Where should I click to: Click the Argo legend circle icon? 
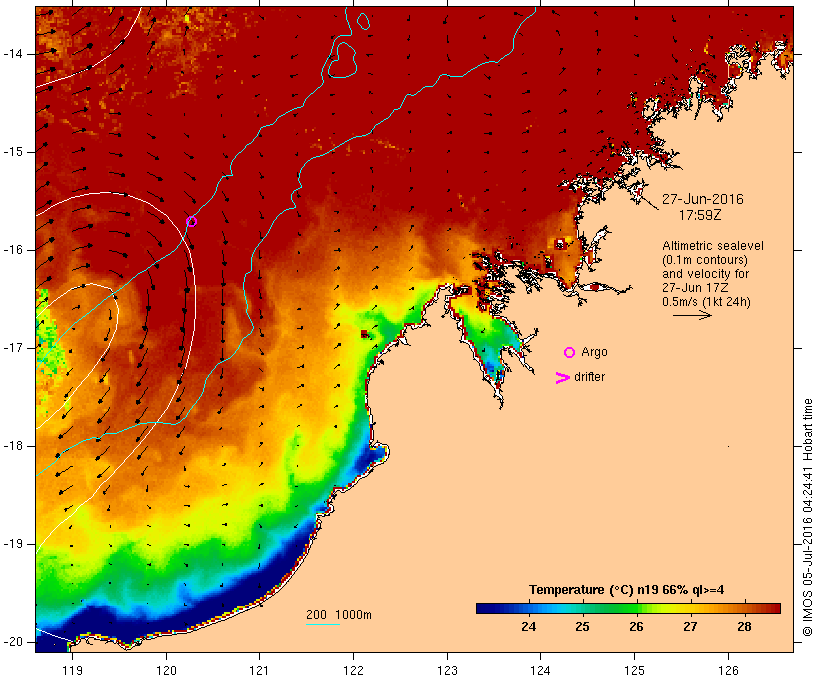[x=570, y=353]
